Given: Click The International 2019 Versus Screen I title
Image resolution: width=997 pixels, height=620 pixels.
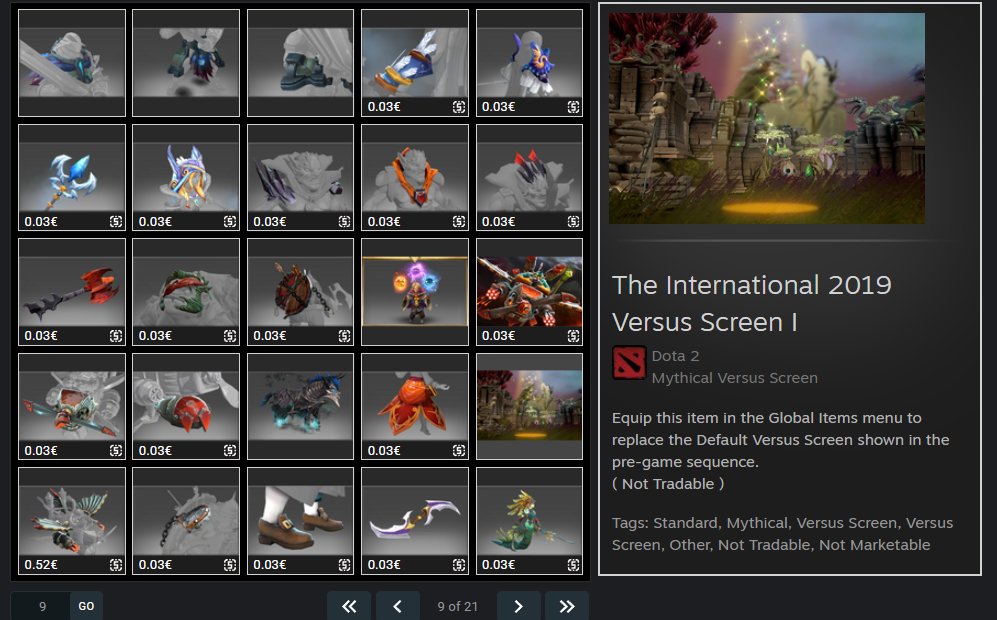Looking at the screenshot, I should pos(751,303).
